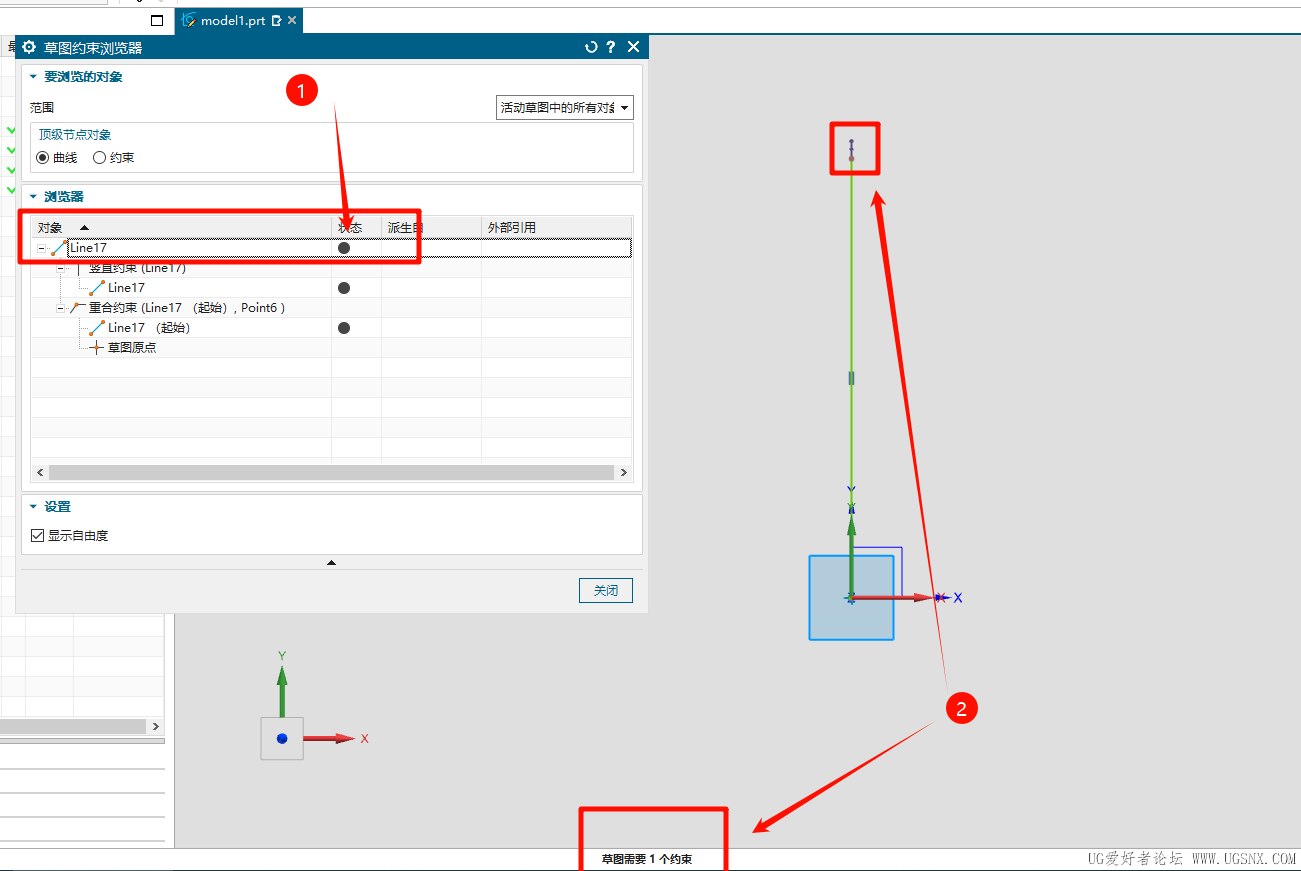Viewport: 1301px width, 871px height.
Task: Select the Line17 child row under 竖直约束
Action: pyautogui.click(x=126, y=288)
